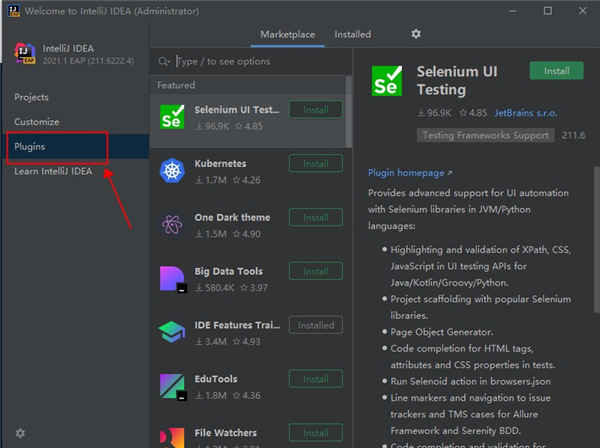The height and width of the screenshot is (448, 600).
Task: Click the Big Data Tools icon
Action: point(173,279)
